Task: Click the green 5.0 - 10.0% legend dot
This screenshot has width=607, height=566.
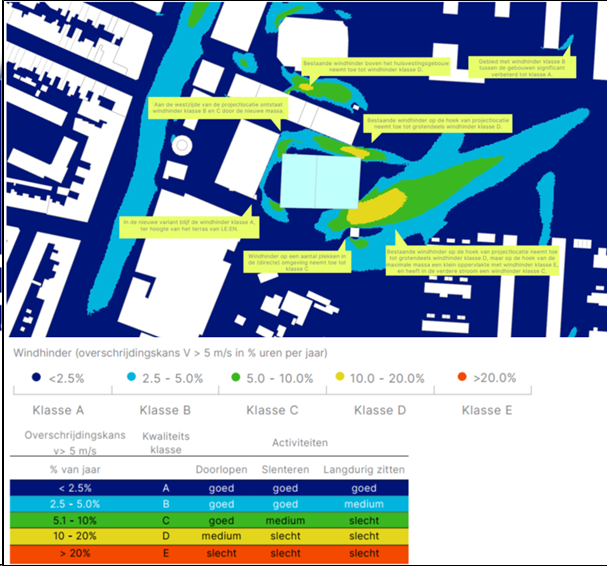Action: pyautogui.click(x=235, y=377)
